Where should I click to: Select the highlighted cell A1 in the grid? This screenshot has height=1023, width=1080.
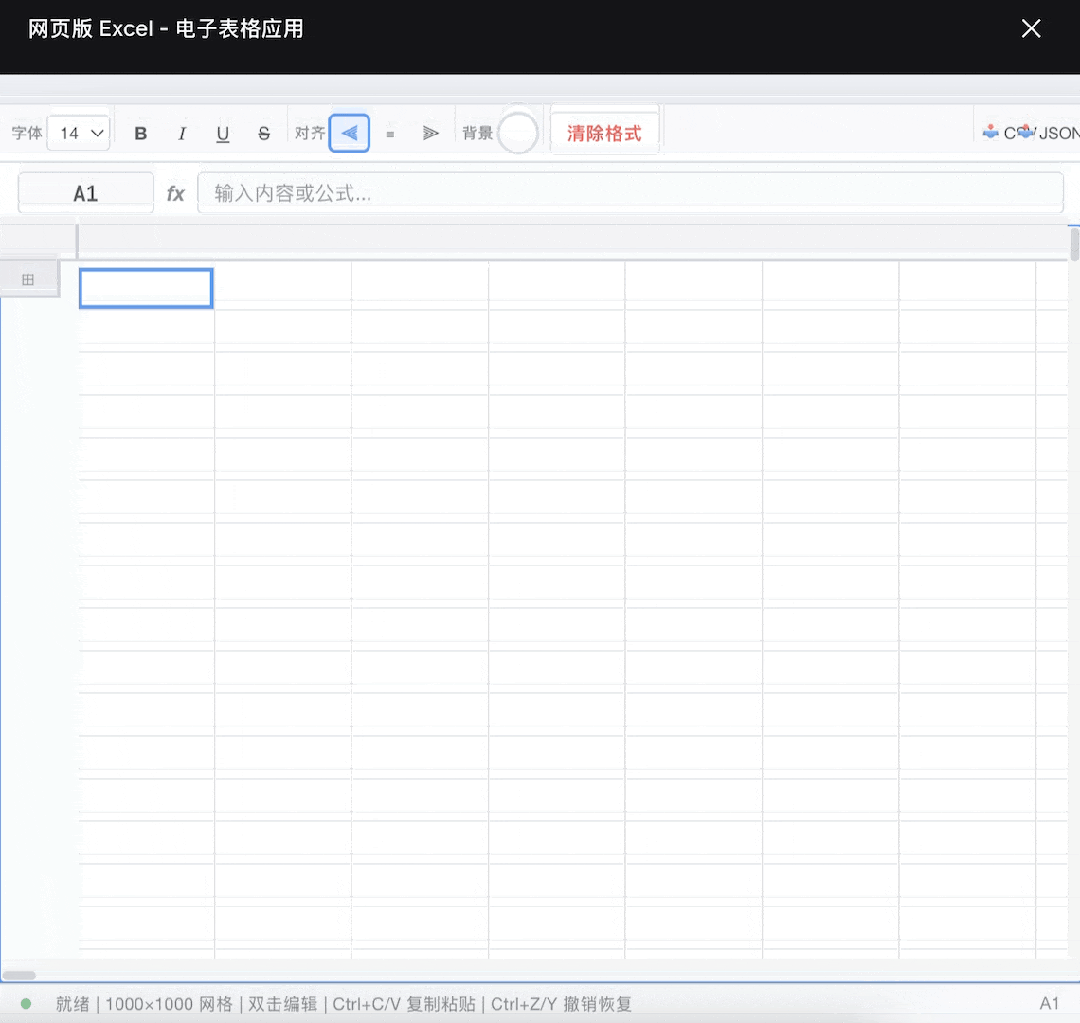(146, 288)
